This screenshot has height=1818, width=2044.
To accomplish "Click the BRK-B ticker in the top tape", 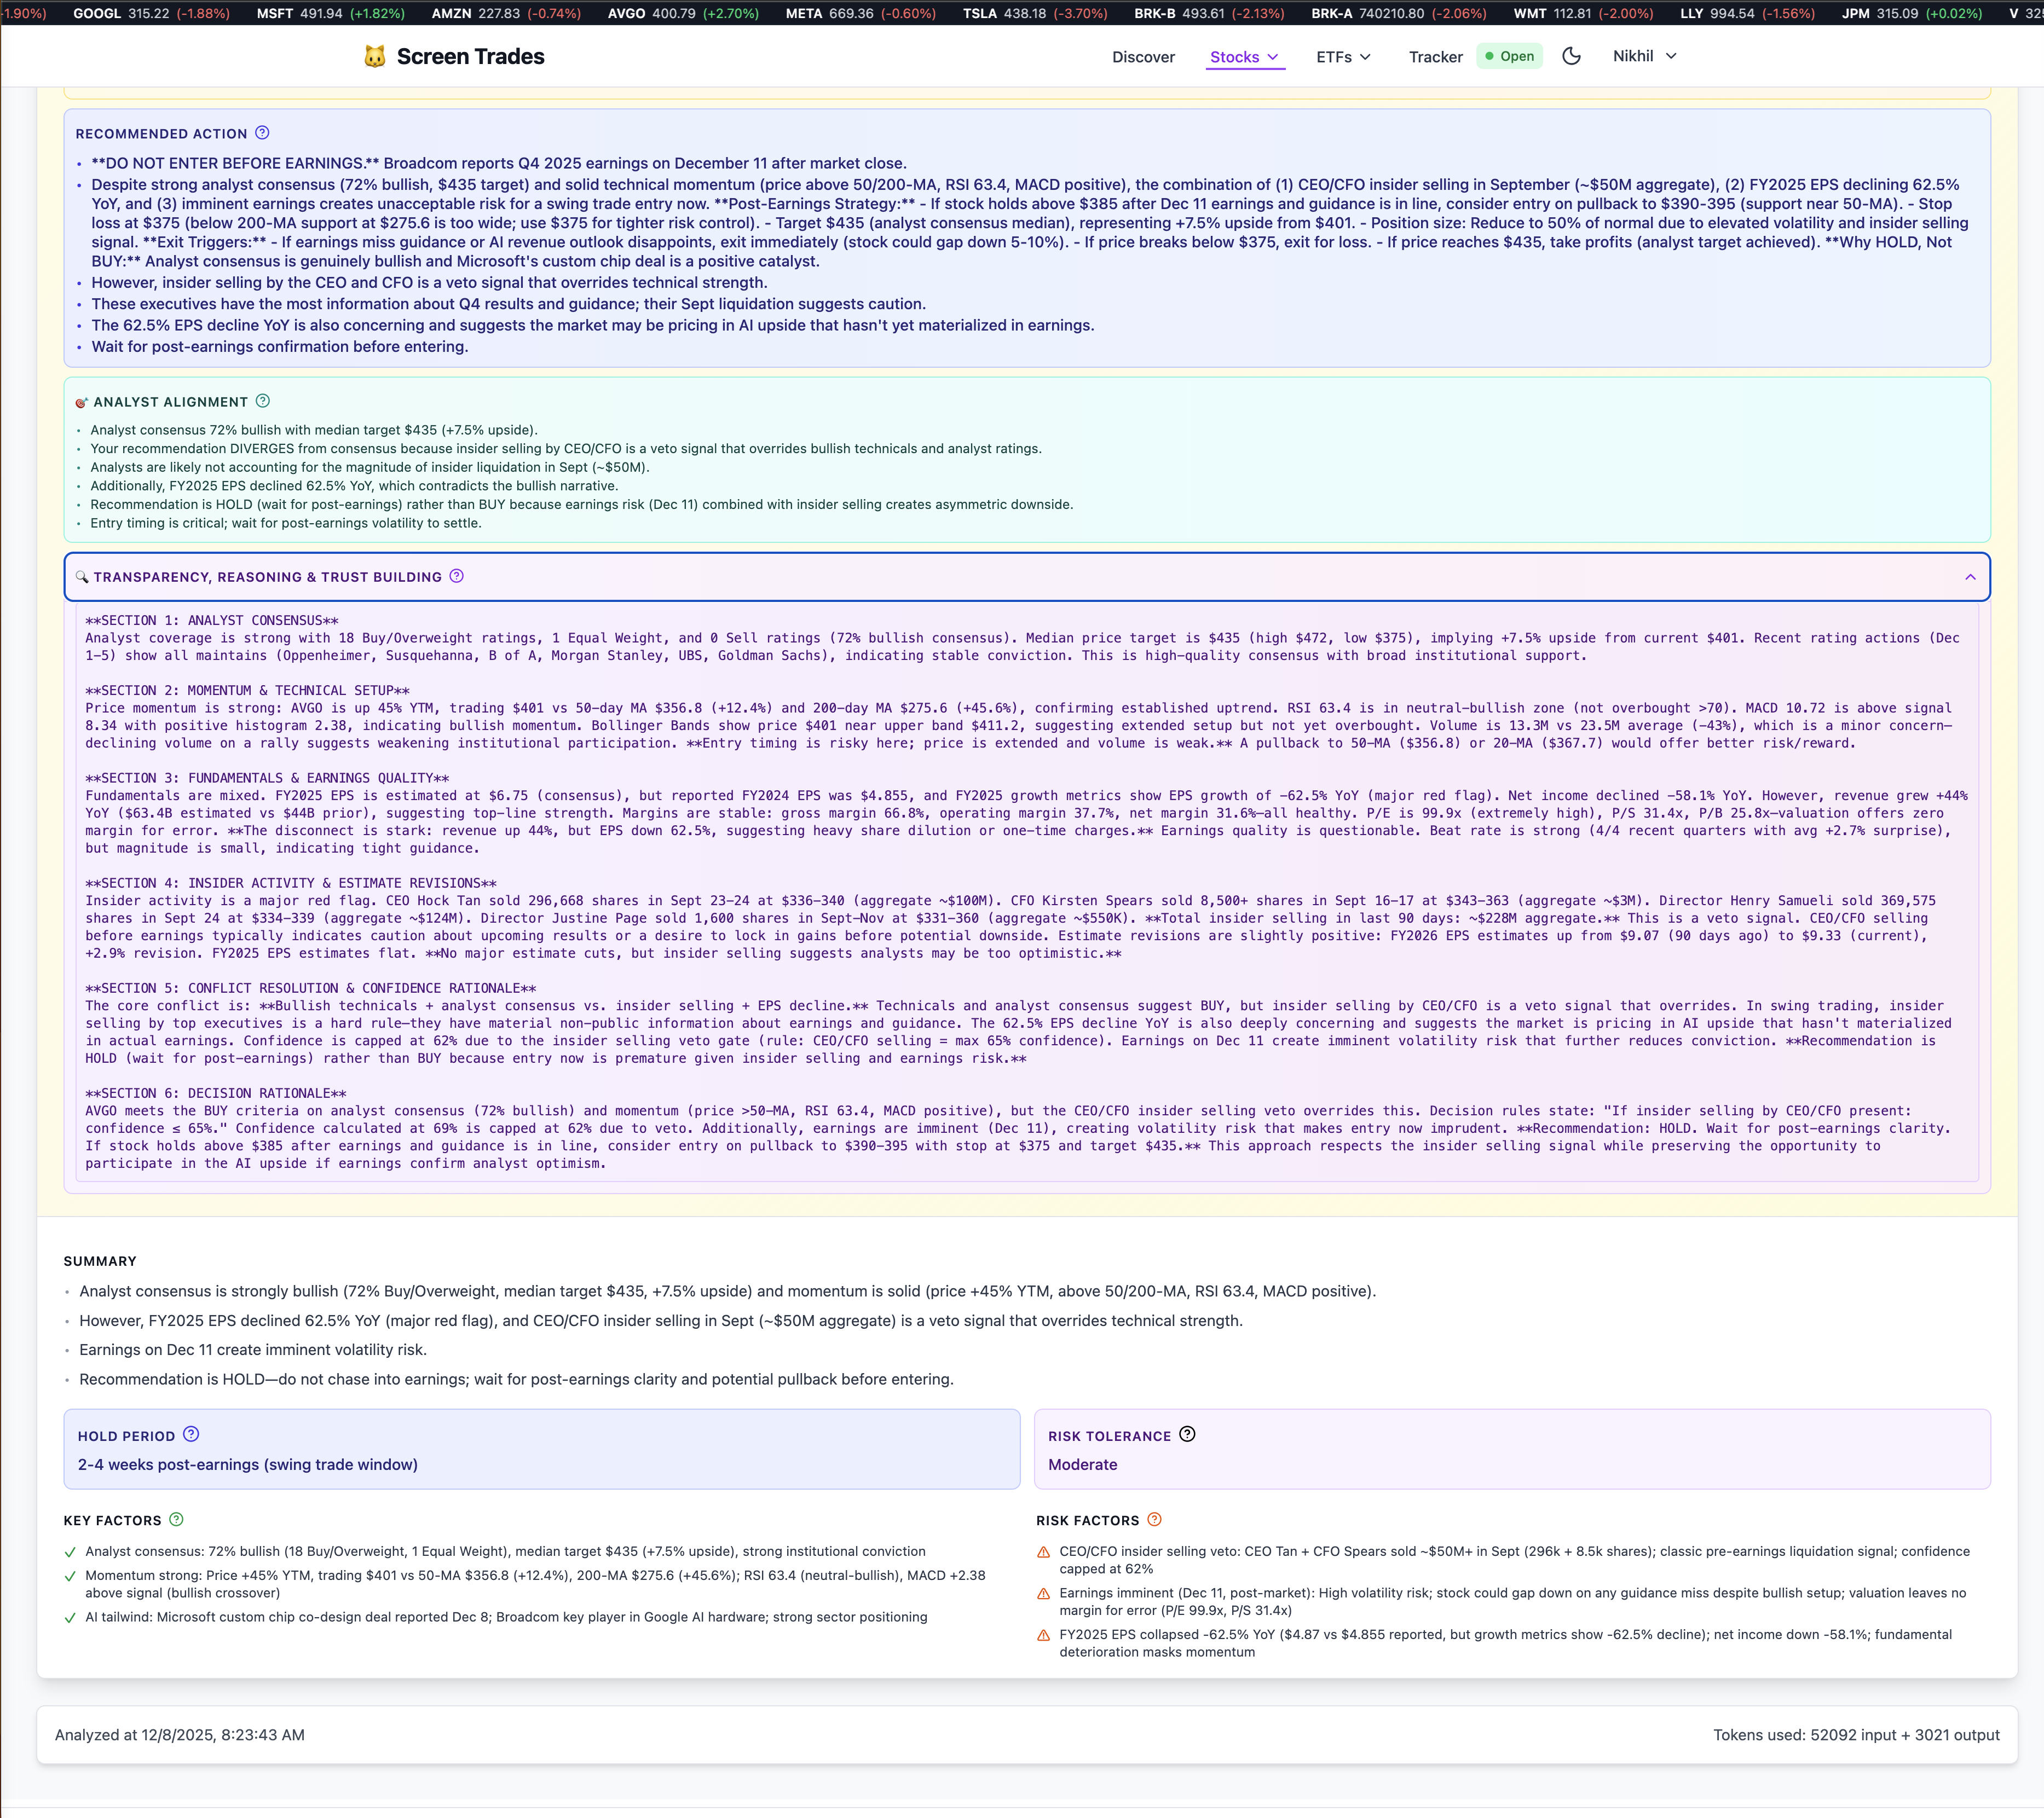I will click(1209, 13).
